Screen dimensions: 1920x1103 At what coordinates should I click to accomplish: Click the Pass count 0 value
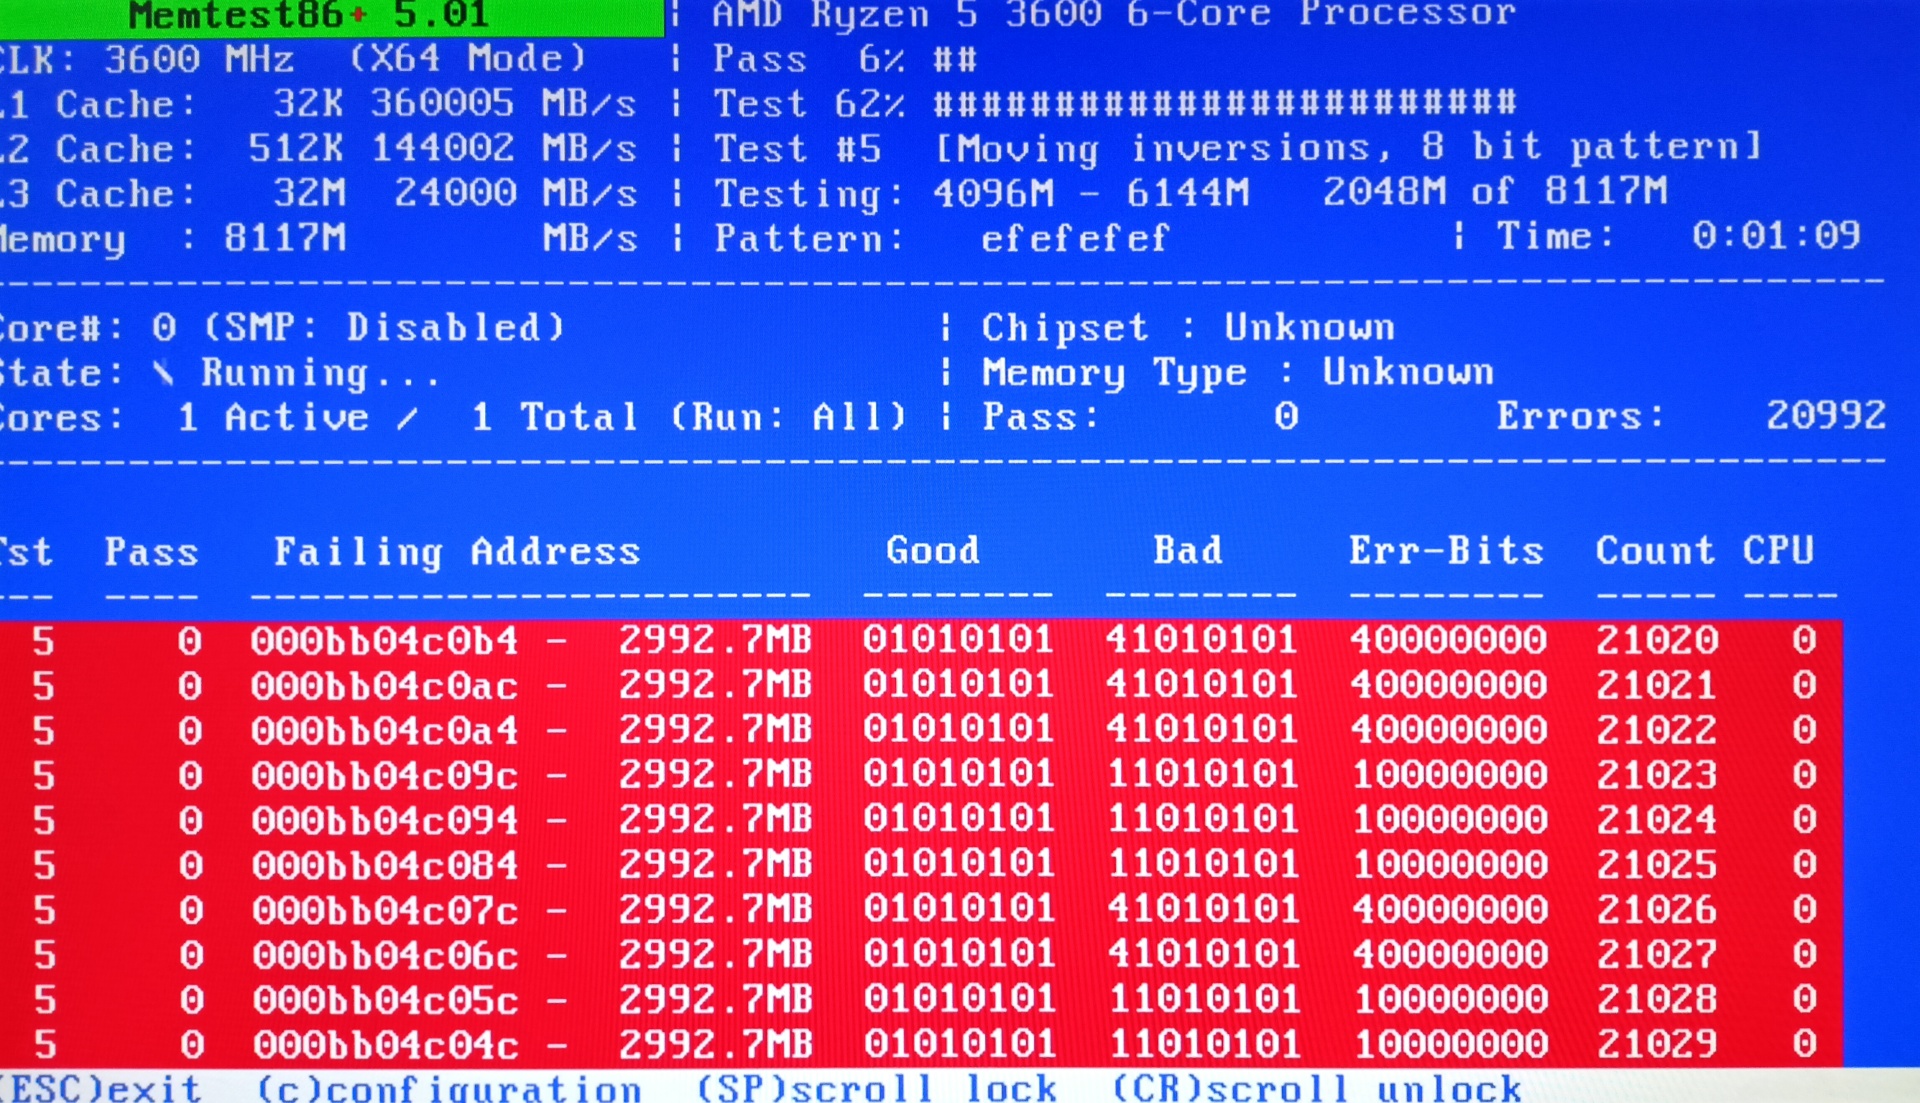(x=1286, y=415)
